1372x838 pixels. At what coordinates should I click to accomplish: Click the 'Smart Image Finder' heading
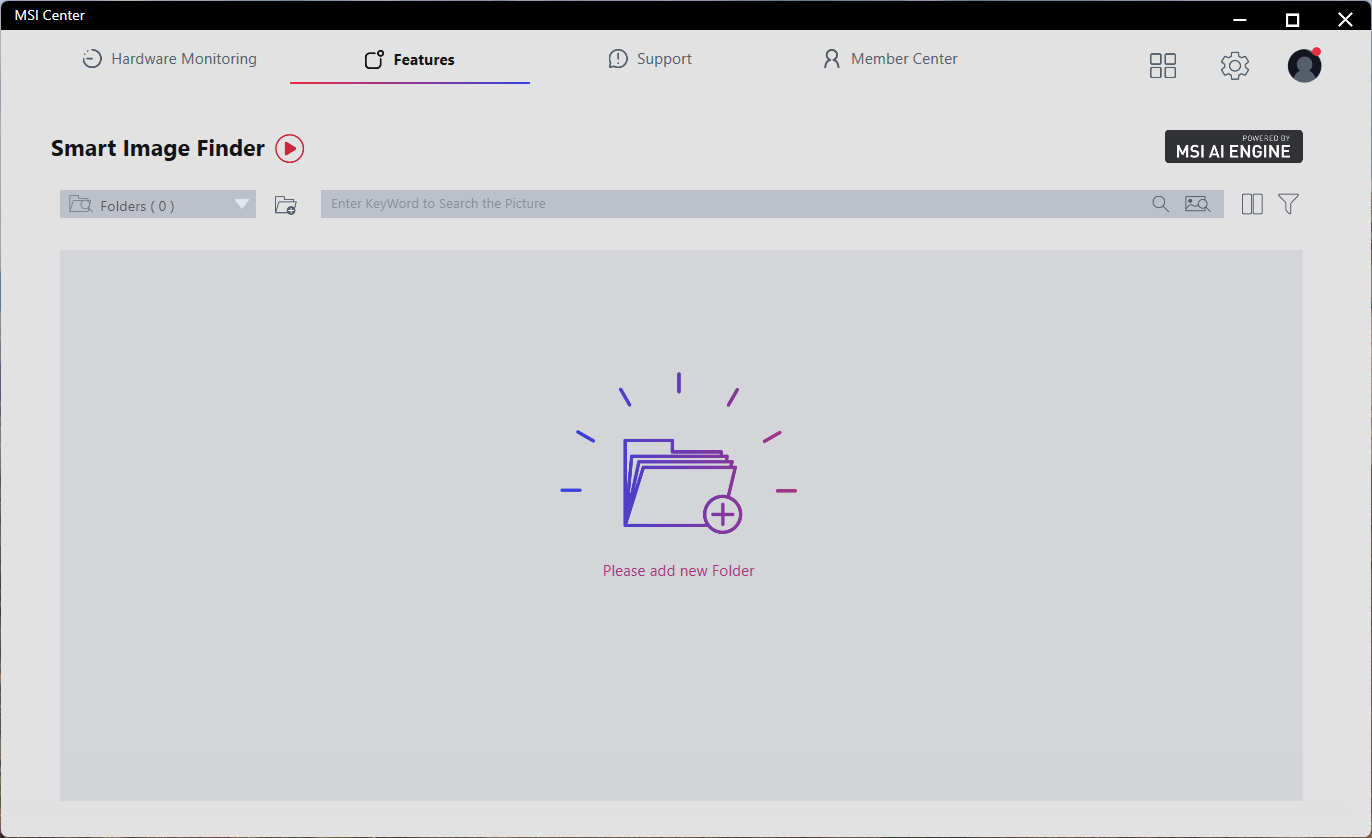[x=158, y=148]
